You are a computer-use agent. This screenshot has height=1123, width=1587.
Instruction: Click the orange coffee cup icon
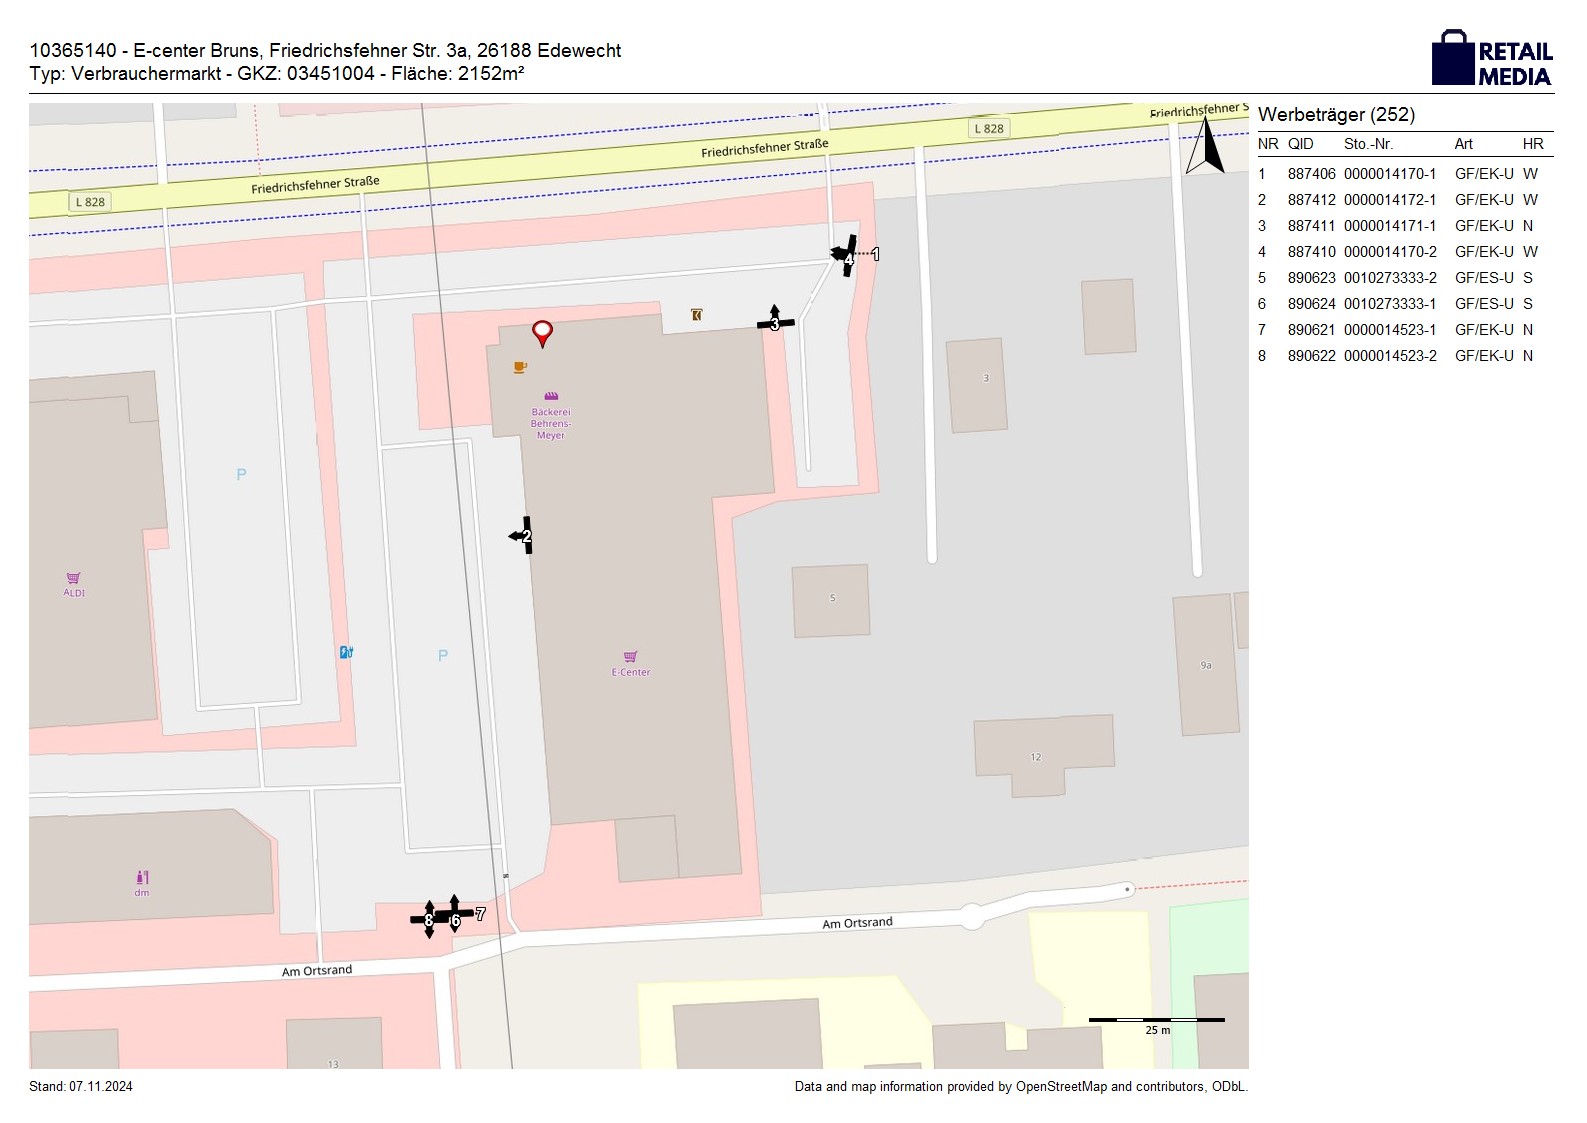[520, 367]
